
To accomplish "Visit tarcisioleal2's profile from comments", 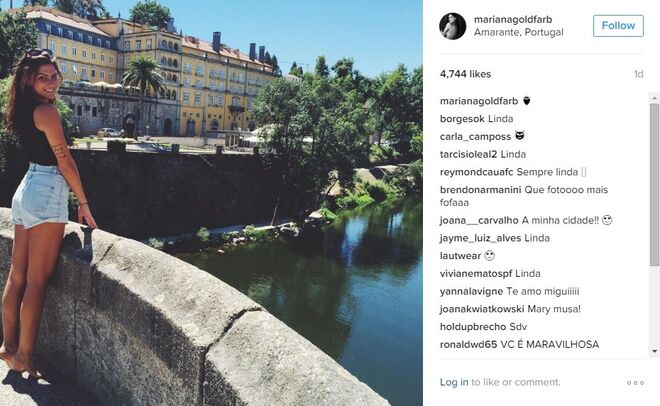I will [468, 154].
